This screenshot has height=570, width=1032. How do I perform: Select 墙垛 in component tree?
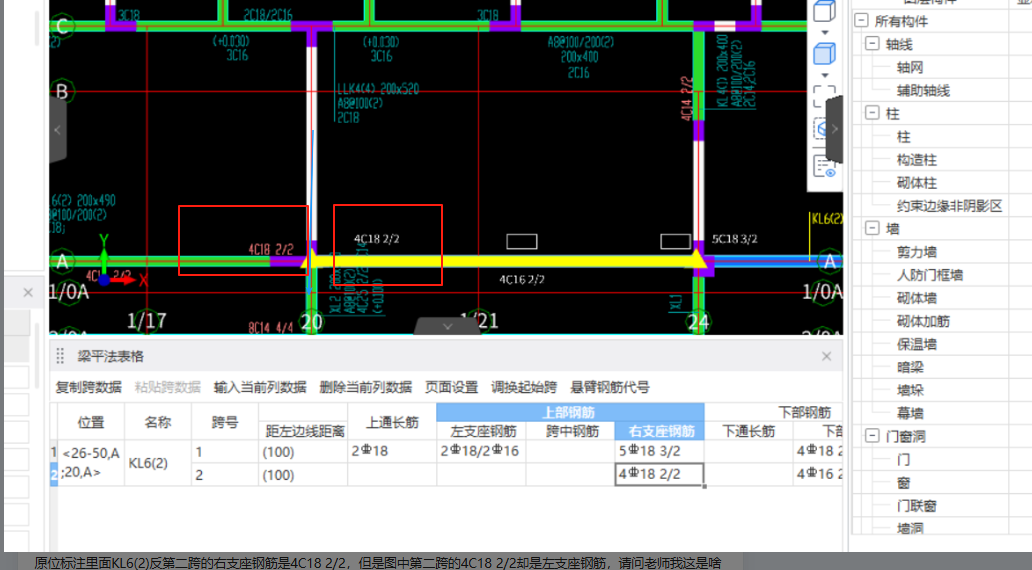[910, 390]
